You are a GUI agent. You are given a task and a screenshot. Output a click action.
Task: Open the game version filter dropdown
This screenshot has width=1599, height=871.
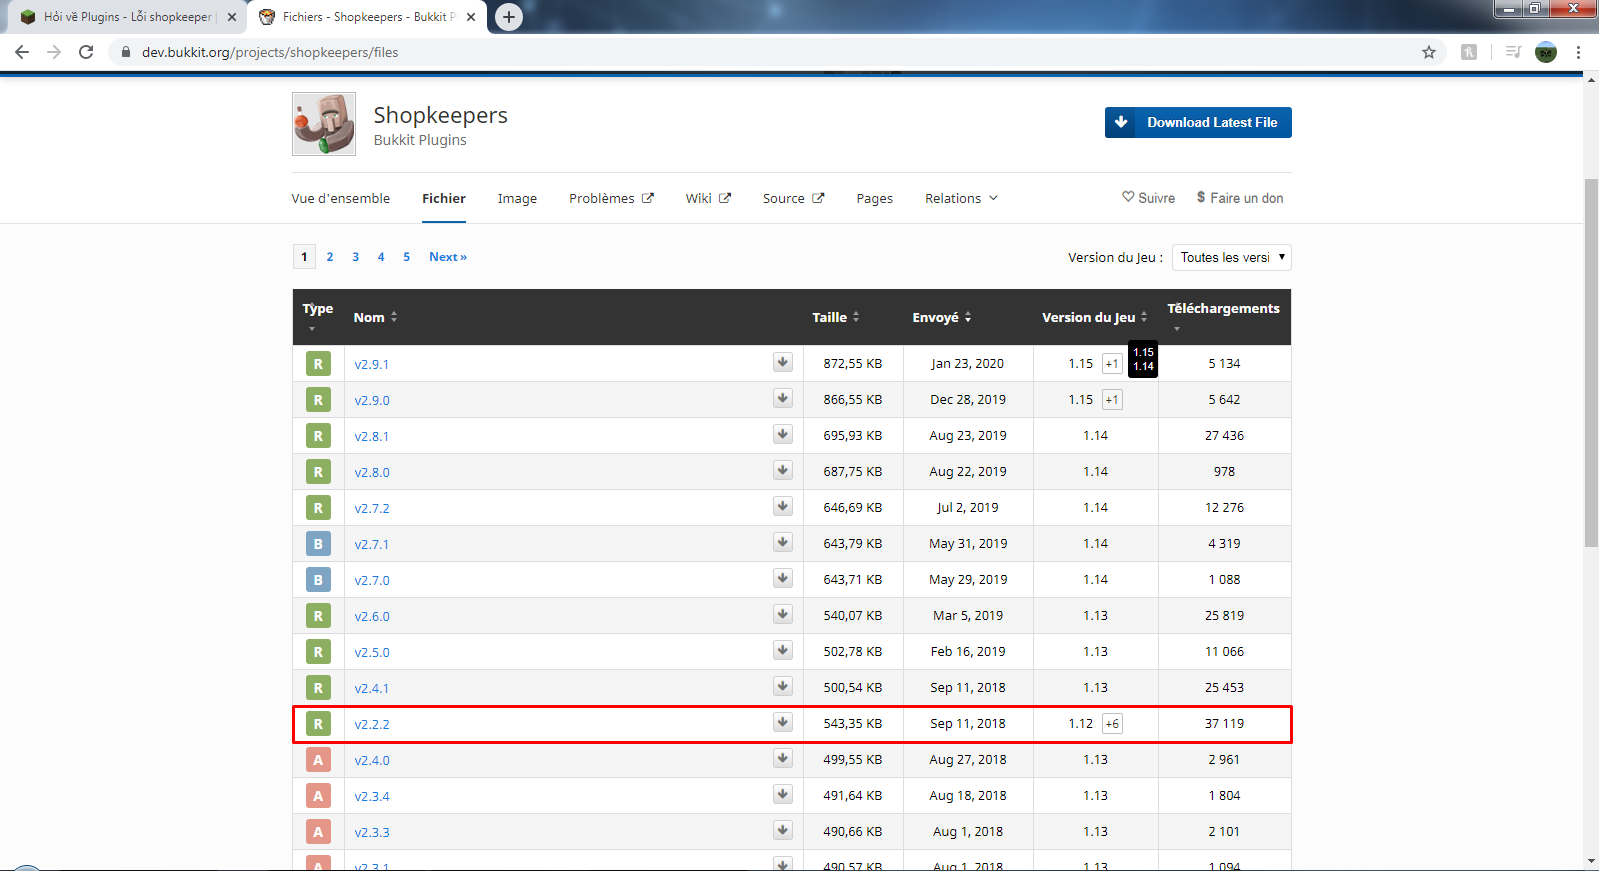[x=1231, y=257]
